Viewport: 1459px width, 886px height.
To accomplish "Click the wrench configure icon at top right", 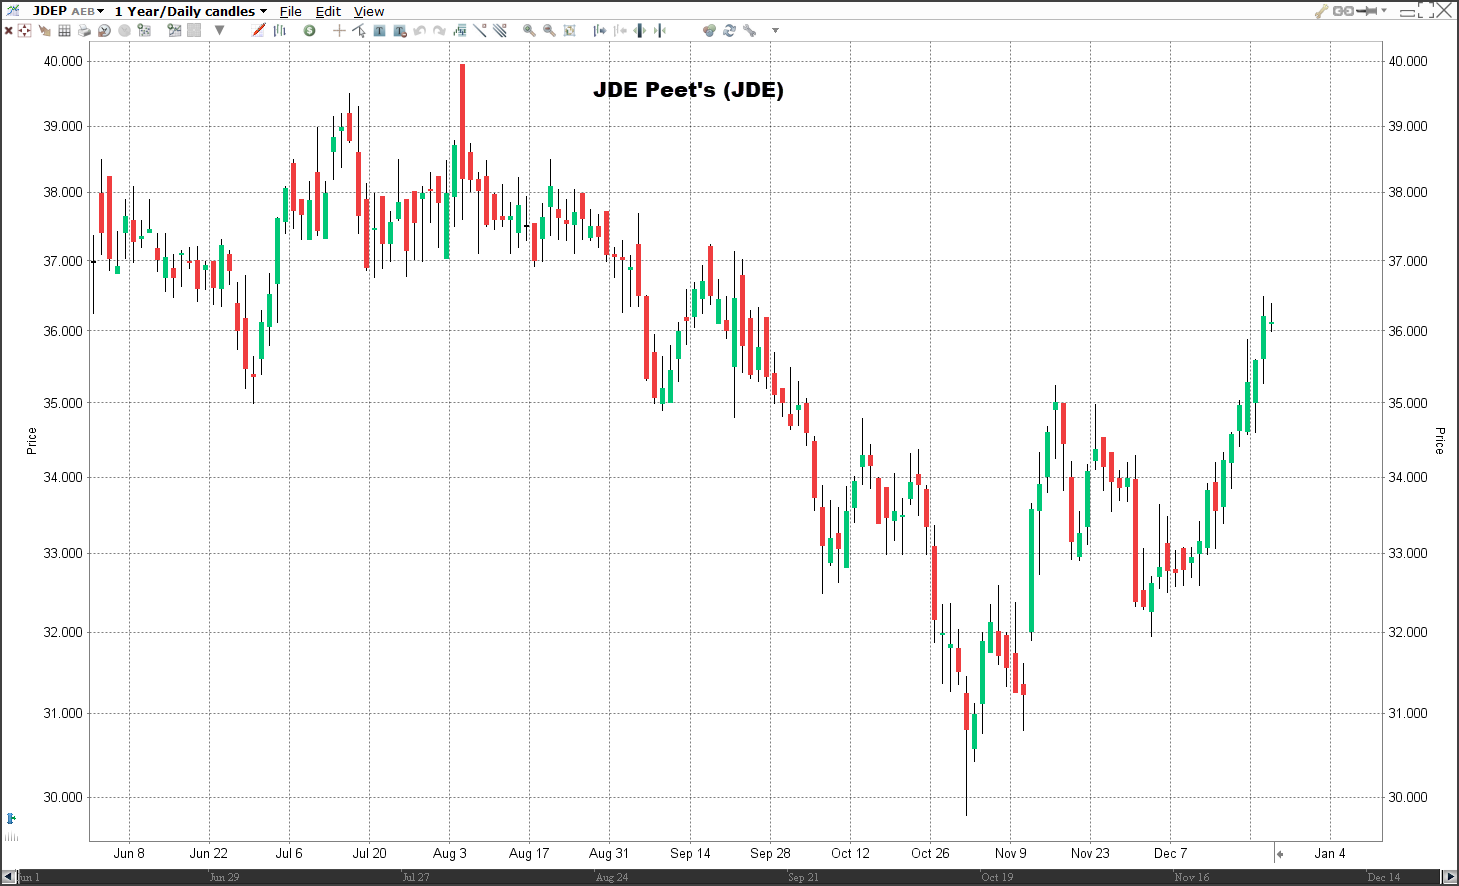I will pos(1321,11).
